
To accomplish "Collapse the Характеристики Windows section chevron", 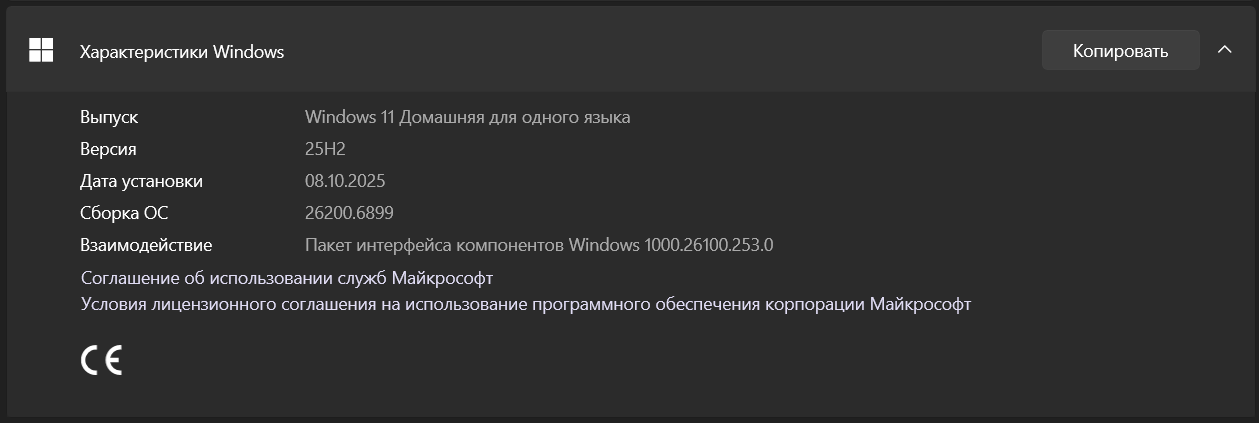I will pos(1224,50).
